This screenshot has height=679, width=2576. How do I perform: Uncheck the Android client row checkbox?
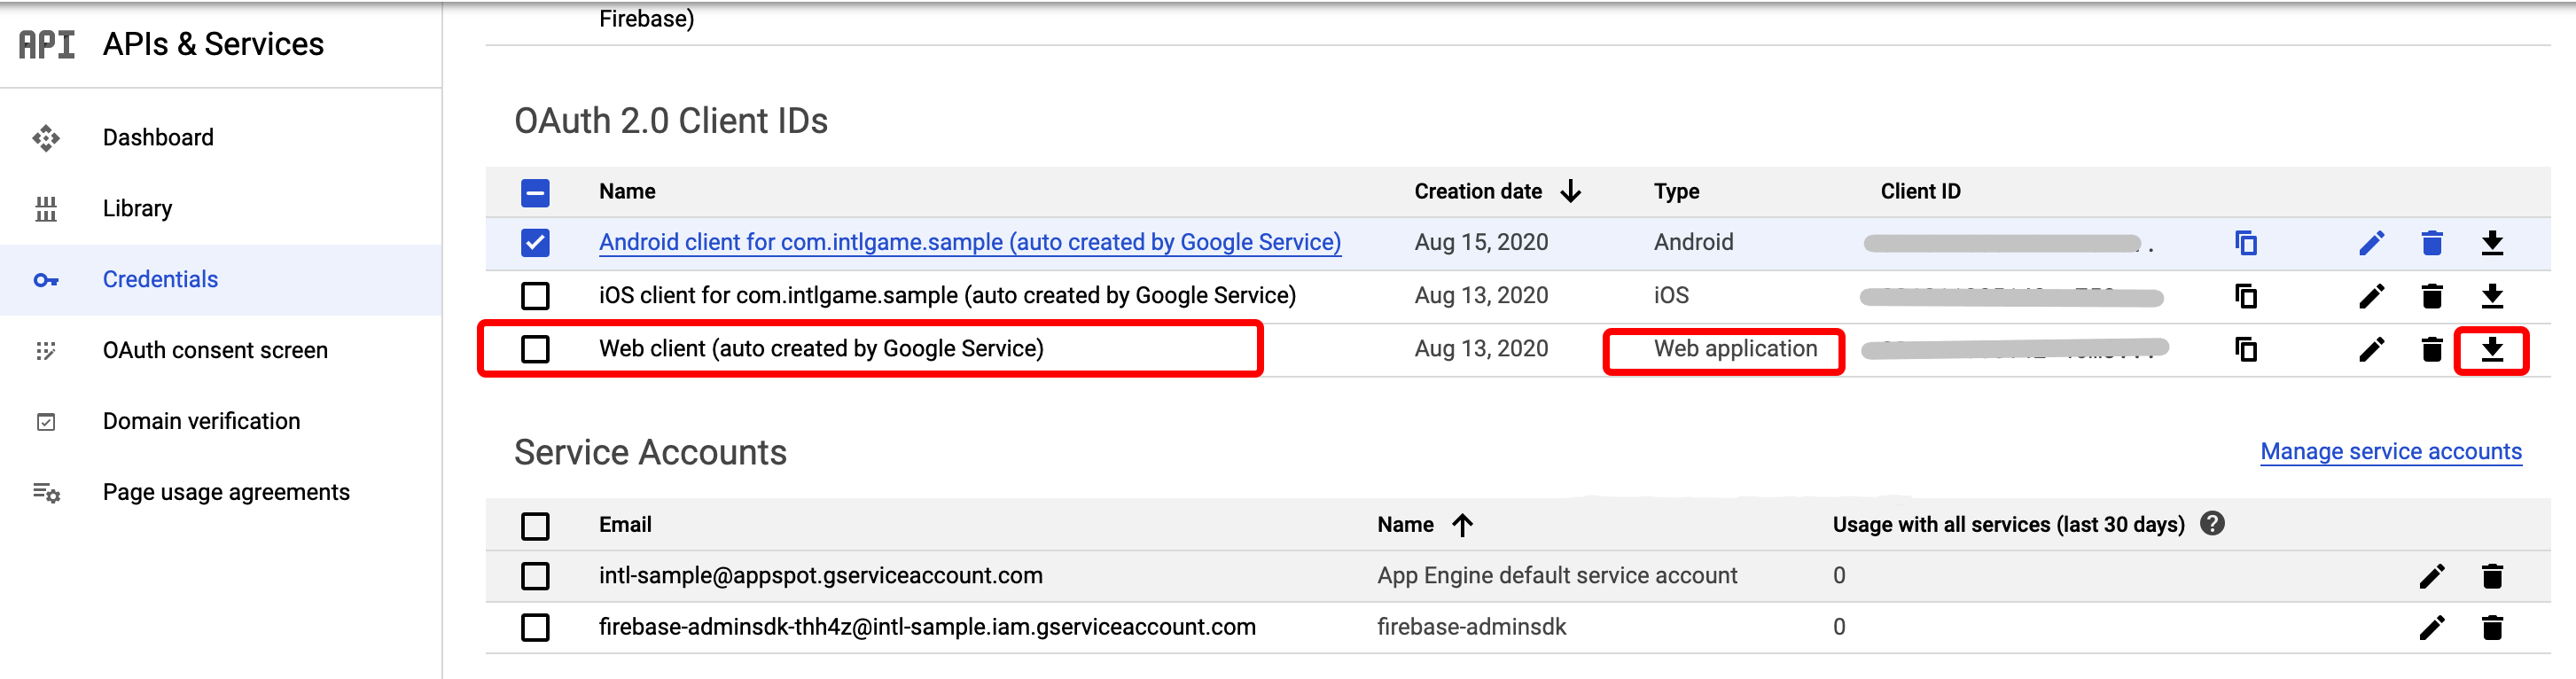(535, 243)
